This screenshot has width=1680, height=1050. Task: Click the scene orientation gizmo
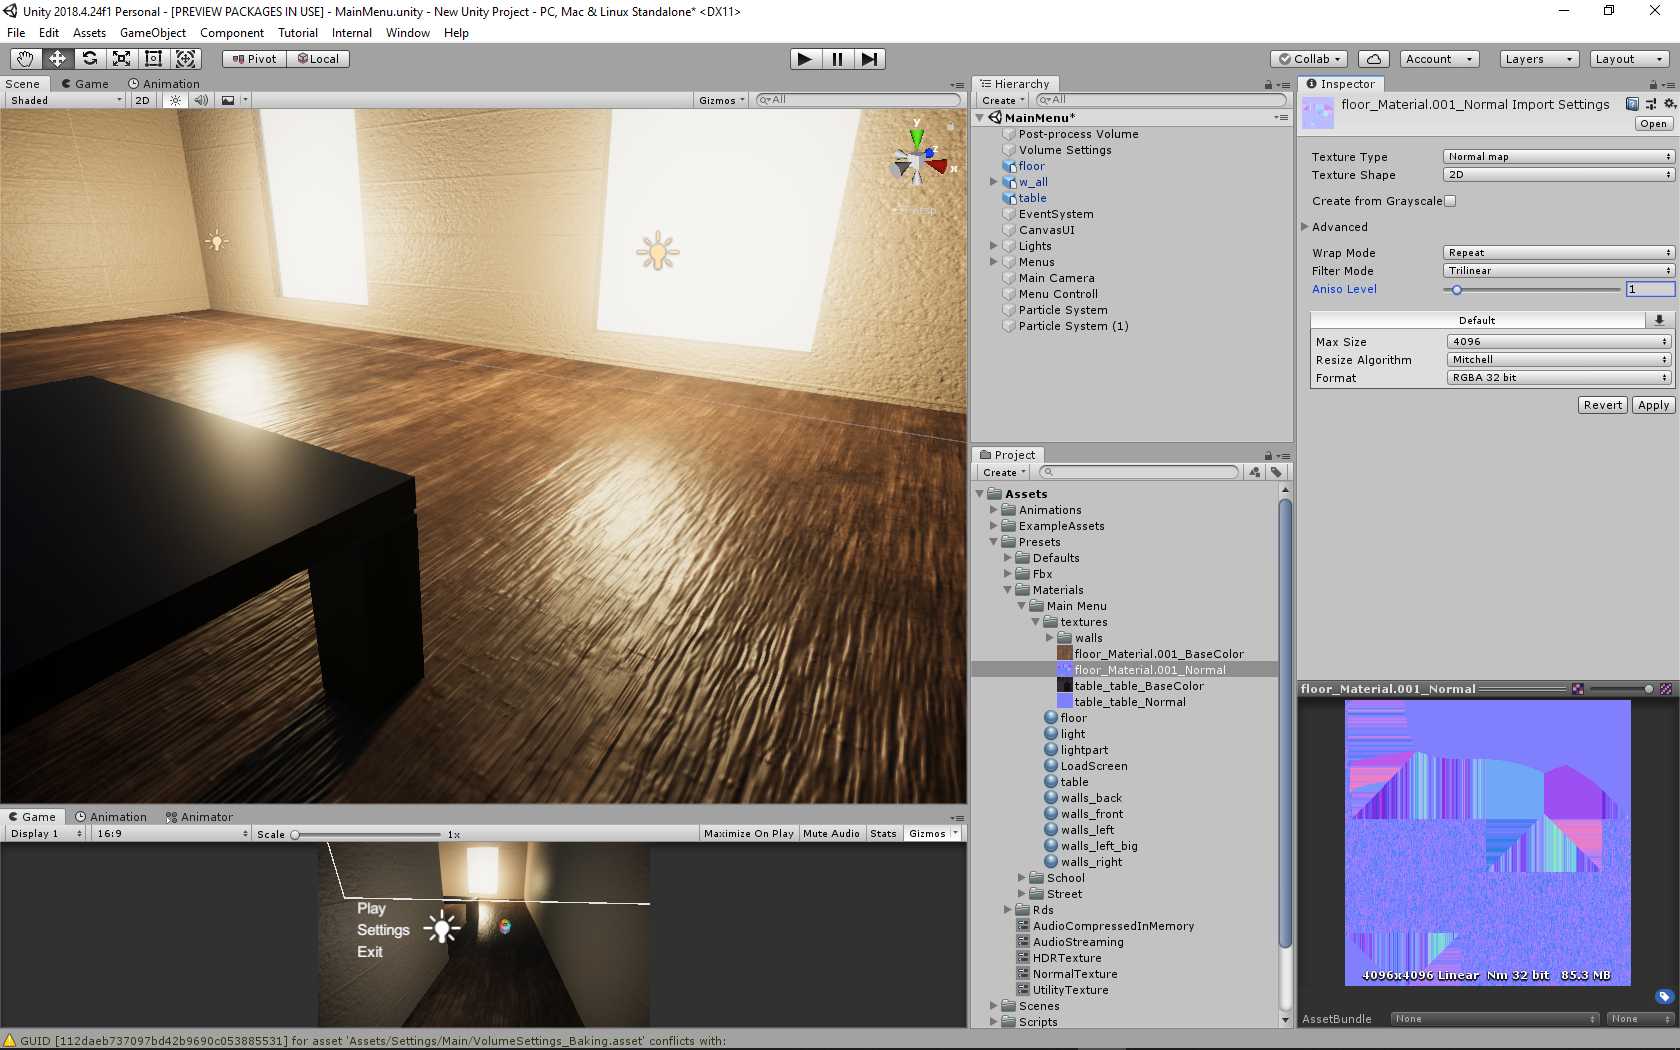point(918,162)
